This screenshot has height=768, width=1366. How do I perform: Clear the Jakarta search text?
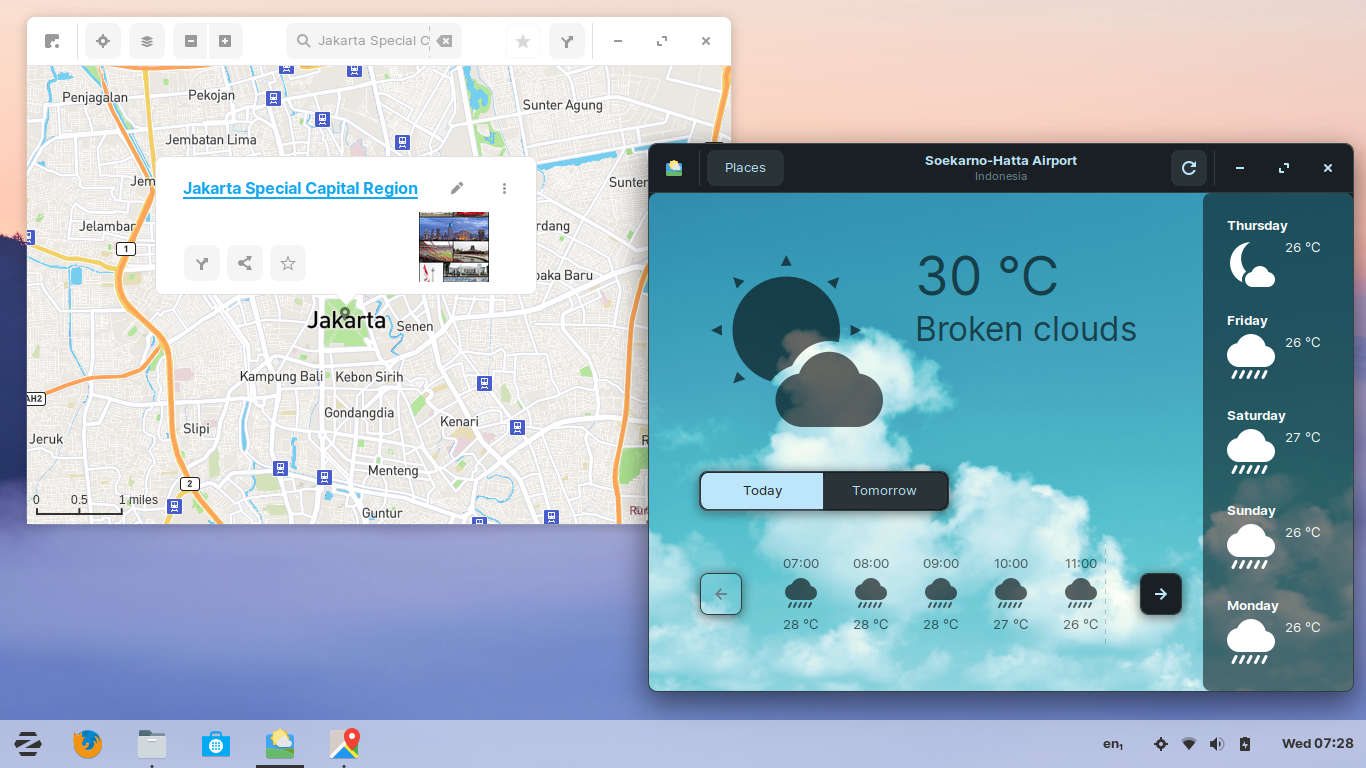[x=445, y=41]
